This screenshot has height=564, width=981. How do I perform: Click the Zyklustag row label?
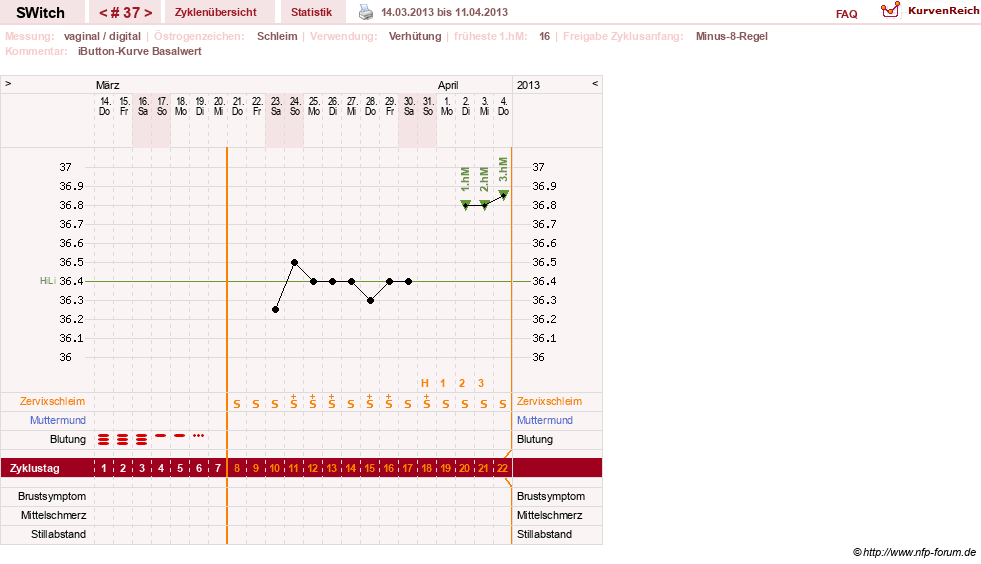pyautogui.click(x=35, y=468)
